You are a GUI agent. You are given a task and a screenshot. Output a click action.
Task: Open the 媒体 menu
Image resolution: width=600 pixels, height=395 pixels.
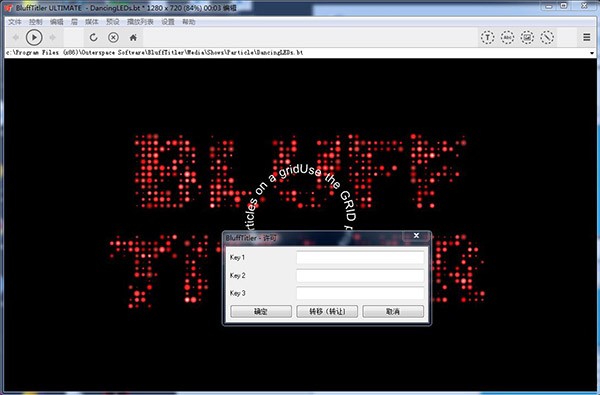(92, 22)
